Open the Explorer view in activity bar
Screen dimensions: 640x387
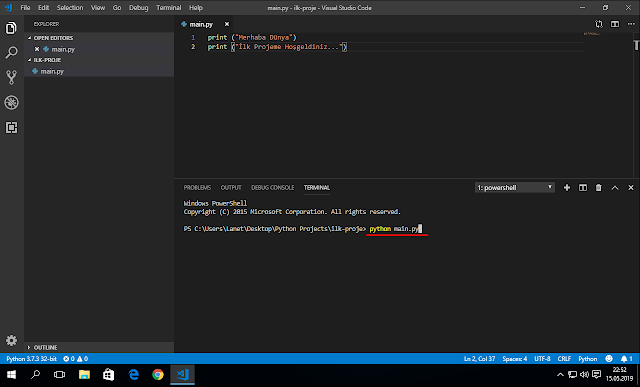point(11,28)
